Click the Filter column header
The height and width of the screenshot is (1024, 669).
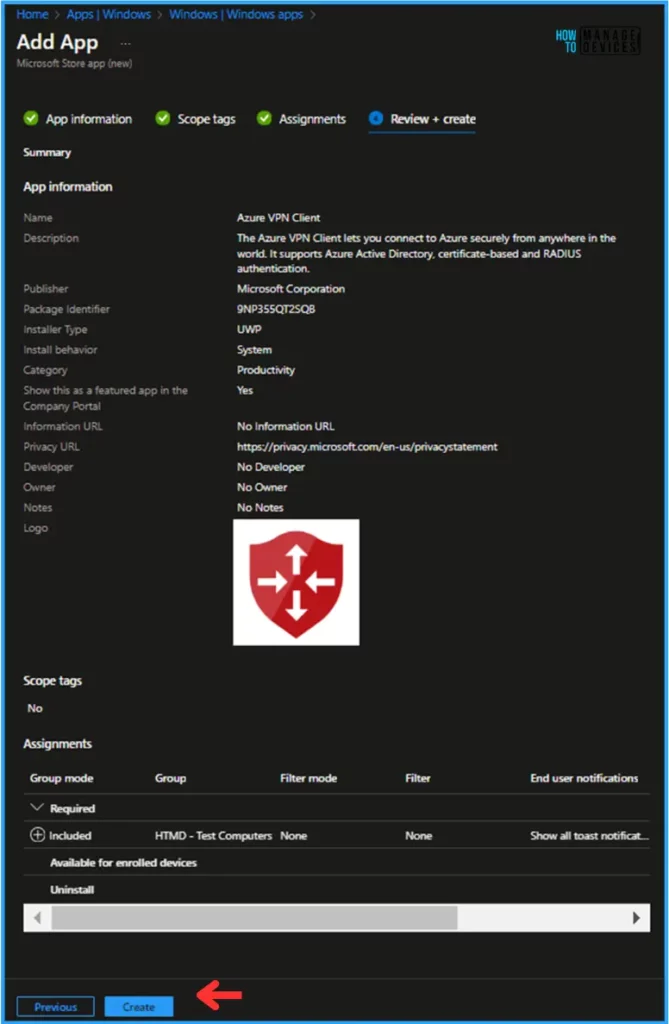[x=417, y=778]
